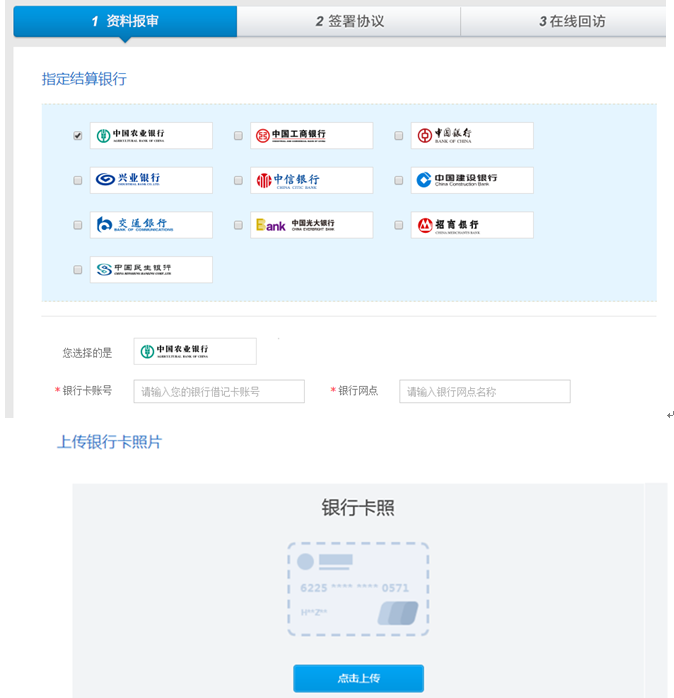This screenshot has height=698, width=674.
Task: Click the Bank of Communications logo (交通银行)
Action: coord(151,225)
